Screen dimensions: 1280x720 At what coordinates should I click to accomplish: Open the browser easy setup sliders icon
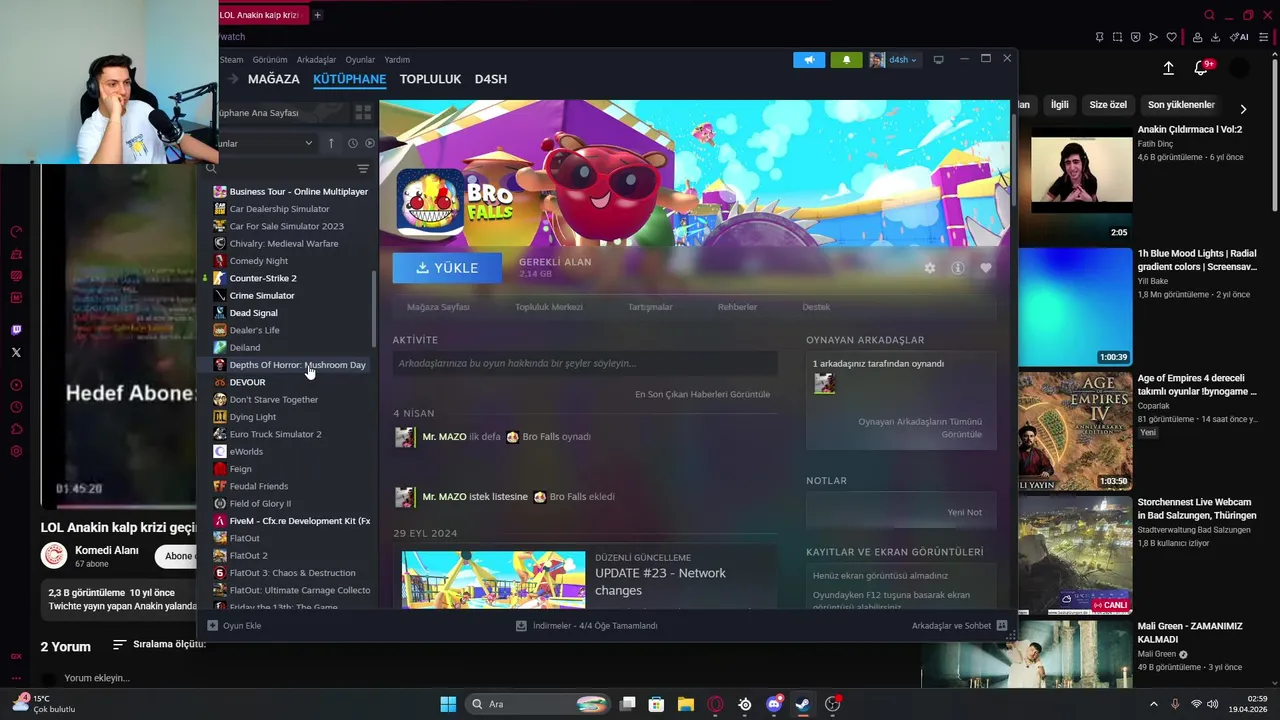pyautogui.click(x=1263, y=37)
